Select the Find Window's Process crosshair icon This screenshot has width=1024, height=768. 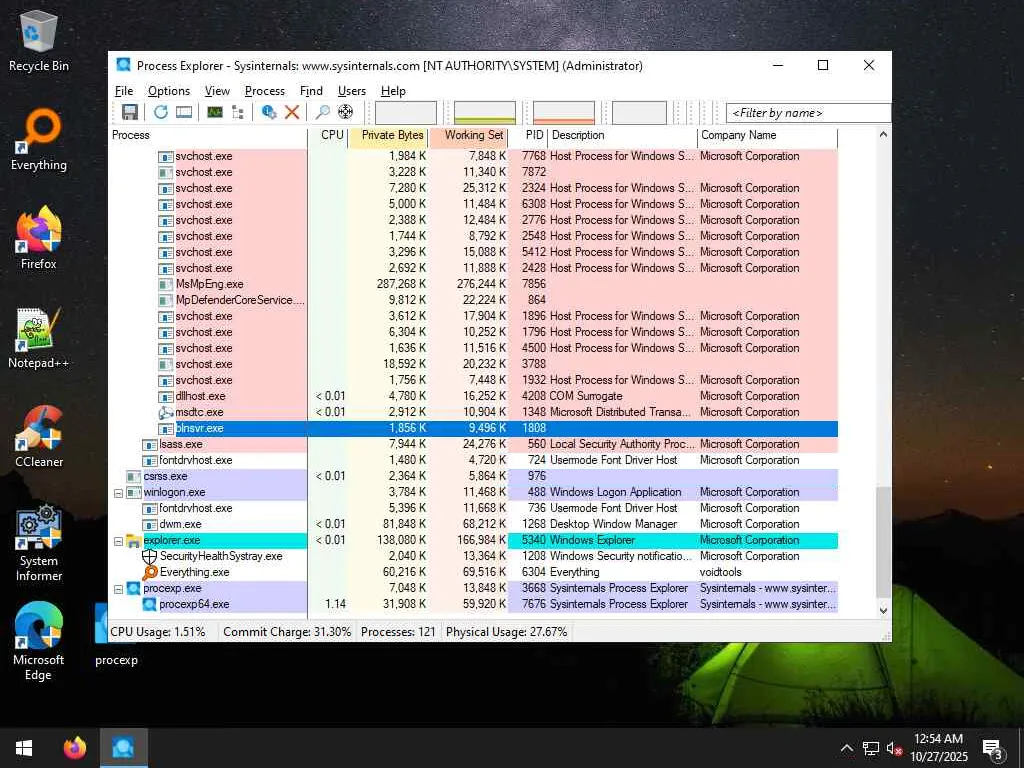[x=345, y=112]
